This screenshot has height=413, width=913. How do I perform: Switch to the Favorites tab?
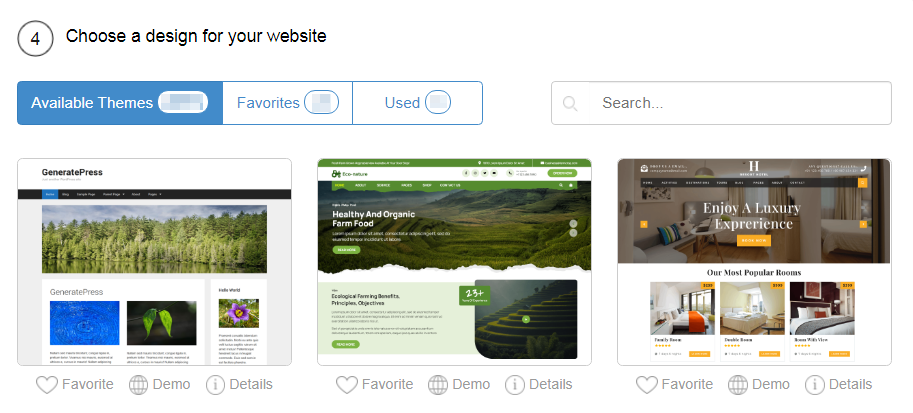(x=288, y=103)
